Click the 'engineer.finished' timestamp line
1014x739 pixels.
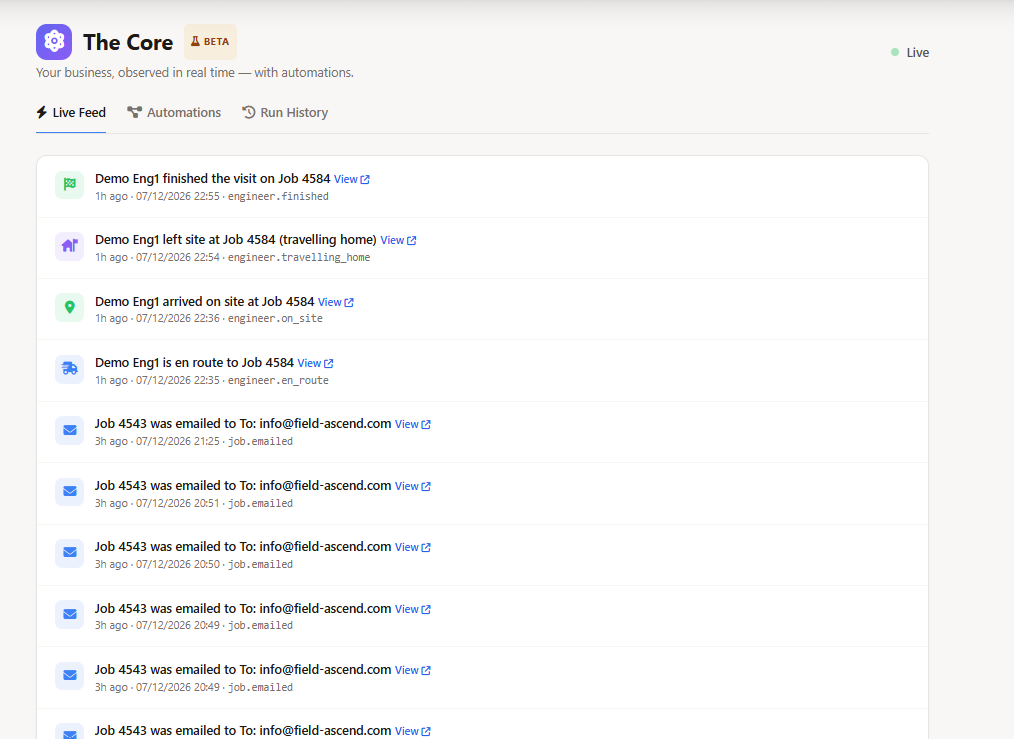[x=212, y=196]
